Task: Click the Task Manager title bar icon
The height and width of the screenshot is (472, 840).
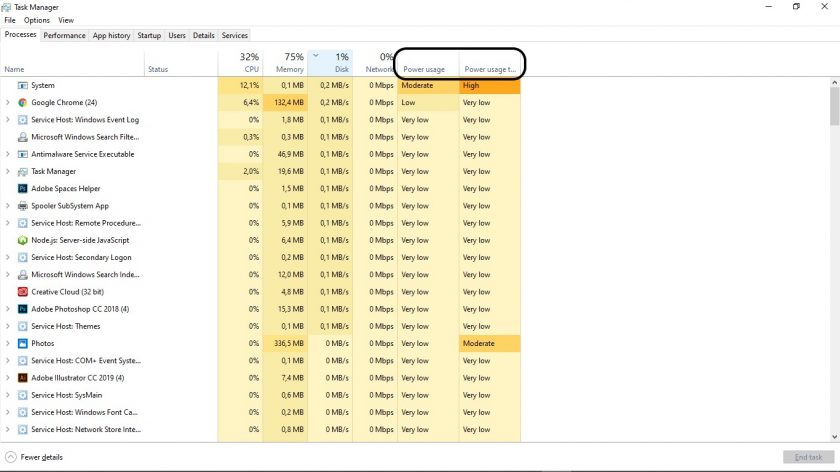Action: coord(6,7)
